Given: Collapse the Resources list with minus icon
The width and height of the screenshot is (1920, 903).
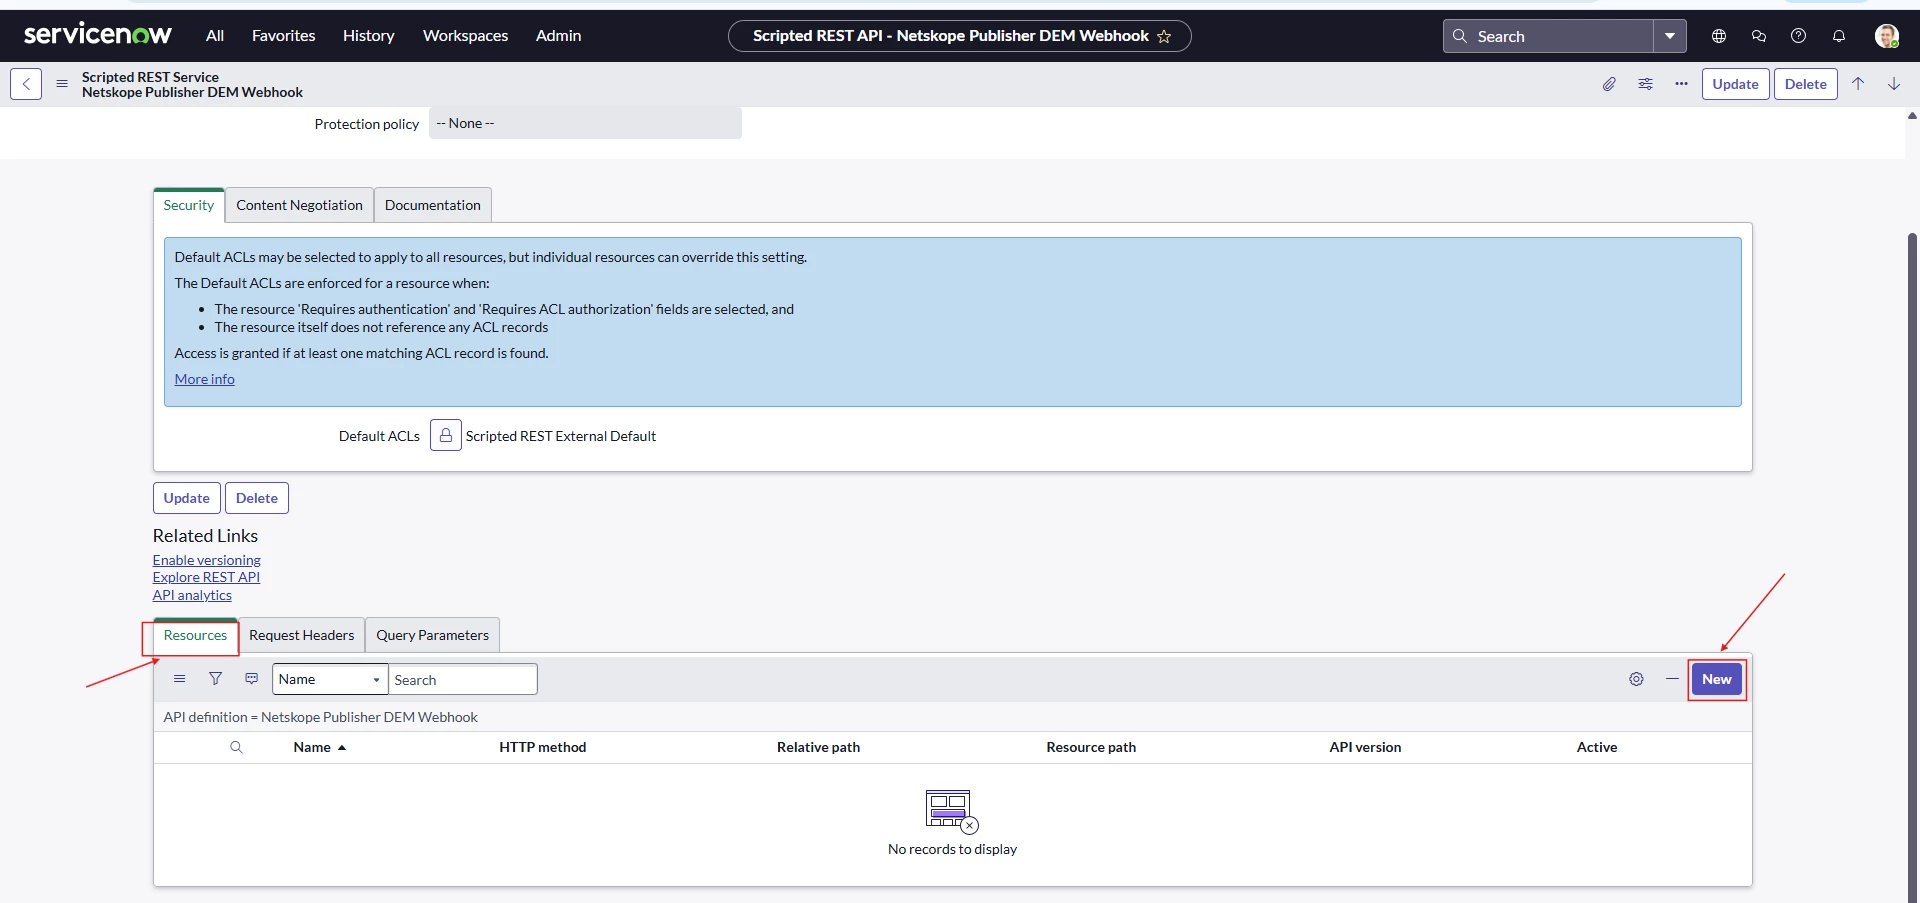Looking at the screenshot, I should point(1672,679).
